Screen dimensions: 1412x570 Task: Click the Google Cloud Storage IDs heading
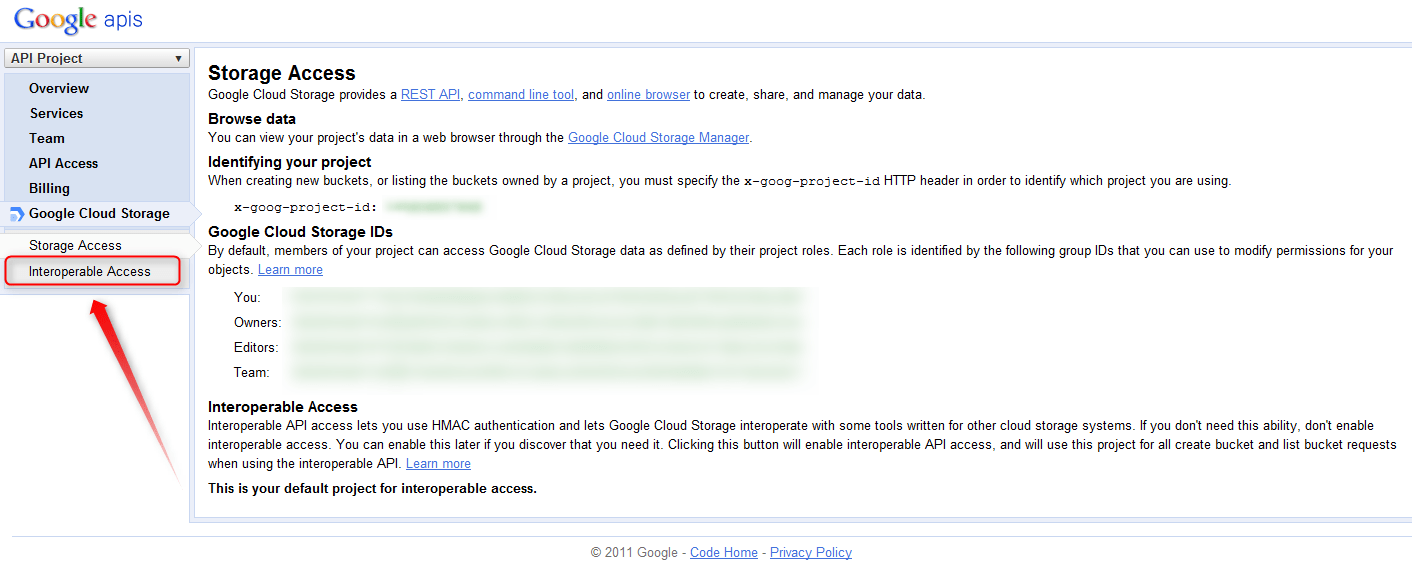[x=300, y=232]
